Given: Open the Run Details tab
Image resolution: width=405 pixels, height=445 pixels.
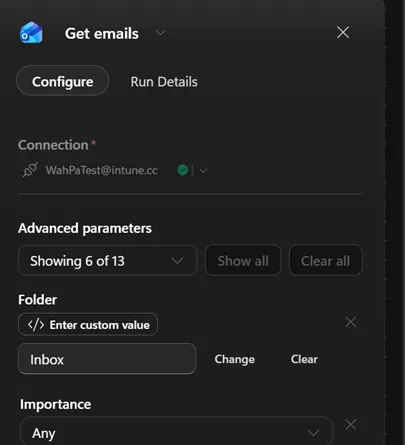Looking at the screenshot, I should pos(164,82).
